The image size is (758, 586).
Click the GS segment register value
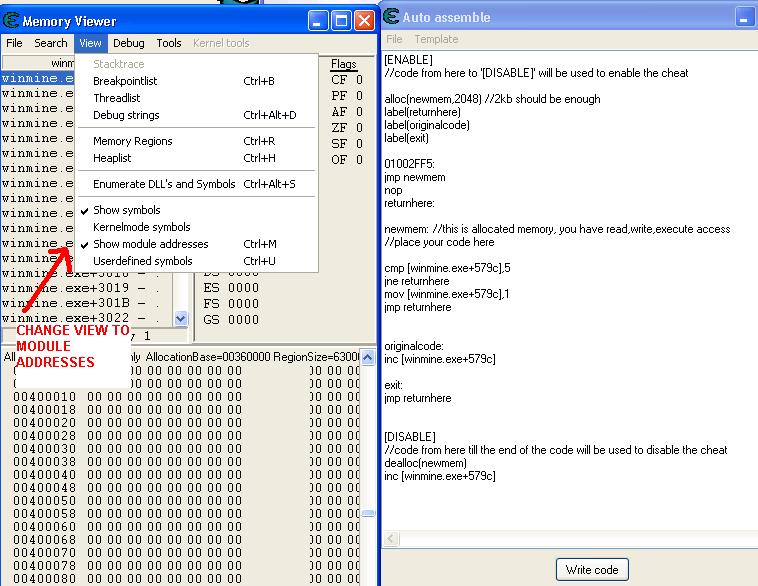click(243, 320)
